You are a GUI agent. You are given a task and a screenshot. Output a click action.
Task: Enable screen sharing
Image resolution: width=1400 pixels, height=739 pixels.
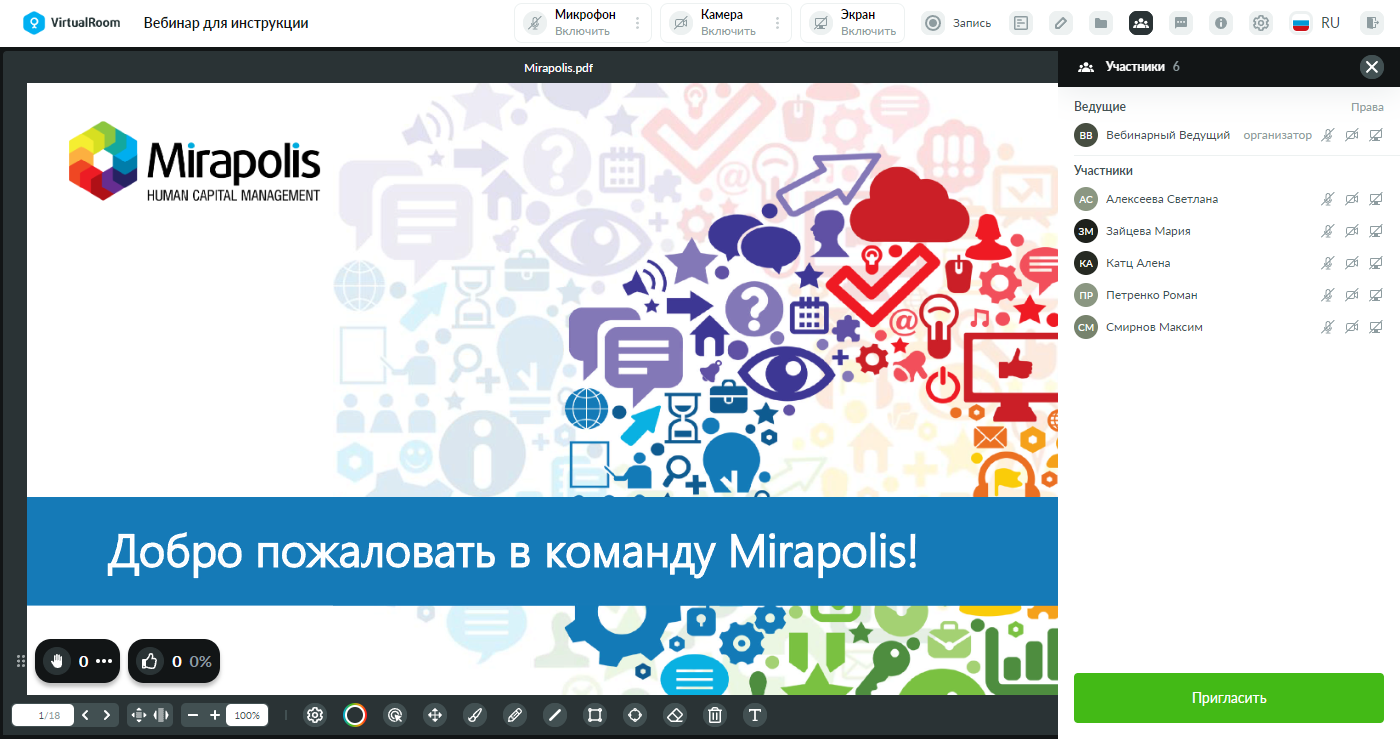pos(853,23)
